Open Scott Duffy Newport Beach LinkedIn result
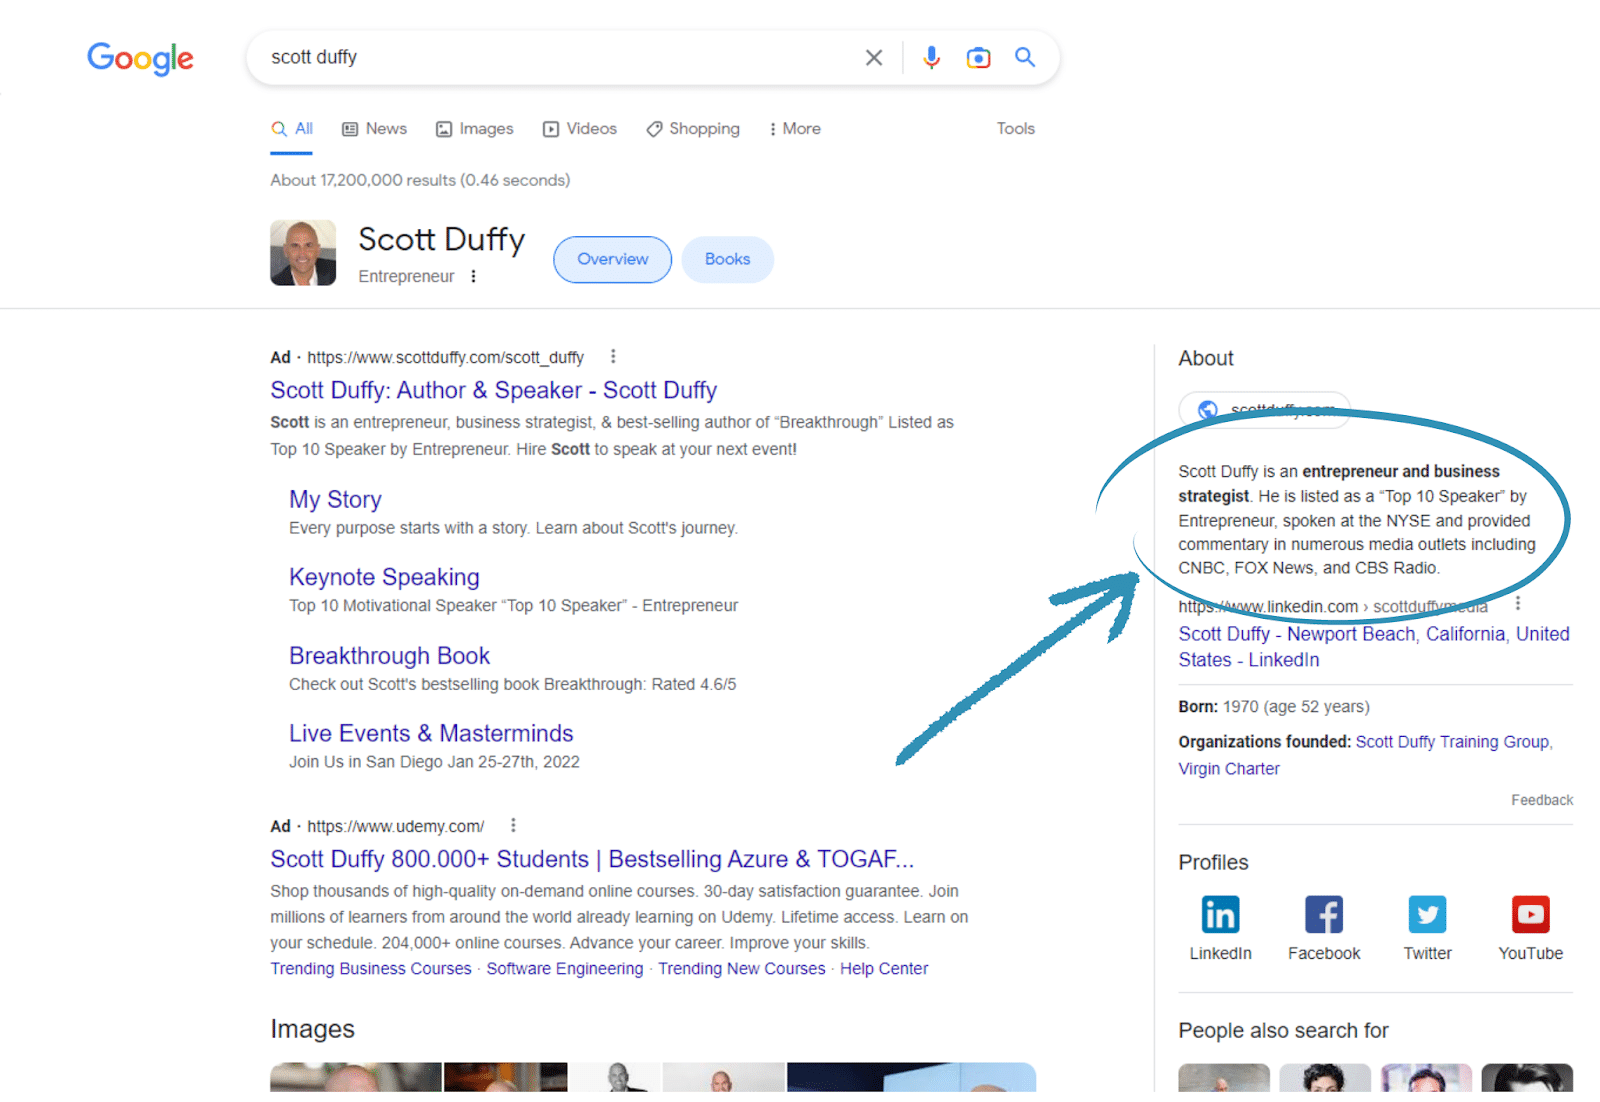The height and width of the screenshot is (1102, 1600). click(x=1373, y=647)
